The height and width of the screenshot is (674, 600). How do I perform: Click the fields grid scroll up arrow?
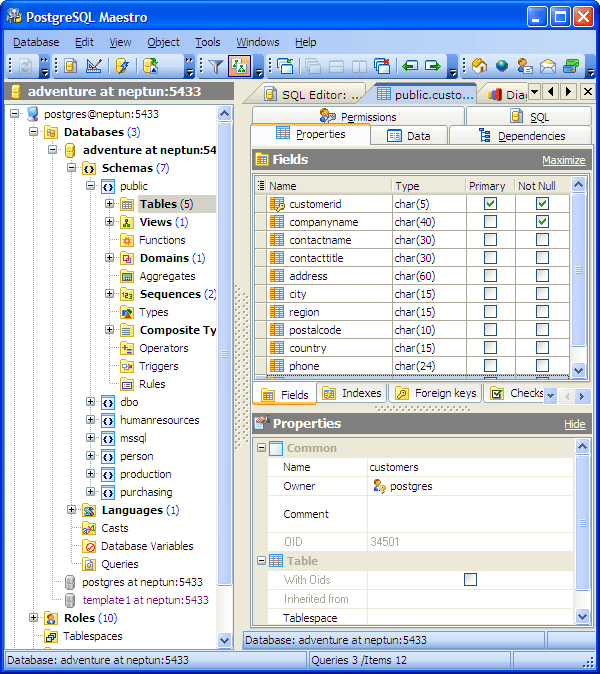(579, 184)
